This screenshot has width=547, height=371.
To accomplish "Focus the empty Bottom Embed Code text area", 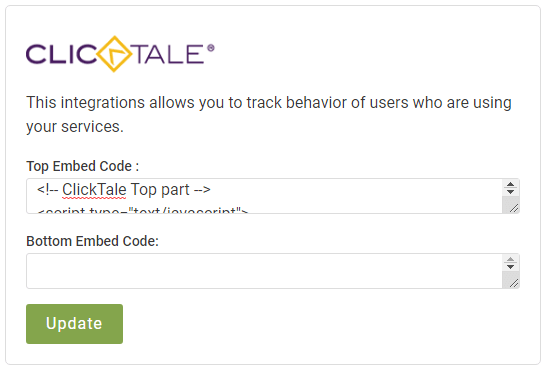I will point(264,271).
